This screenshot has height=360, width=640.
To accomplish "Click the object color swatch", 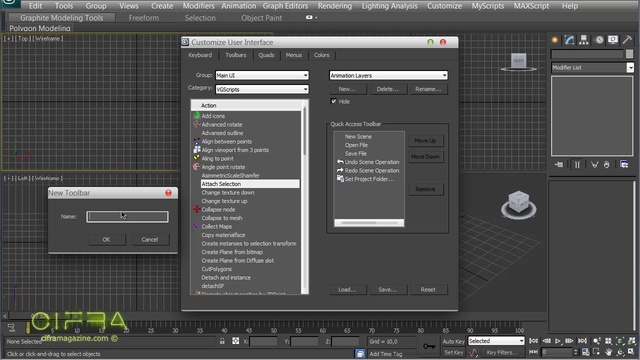I will click(629, 54).
